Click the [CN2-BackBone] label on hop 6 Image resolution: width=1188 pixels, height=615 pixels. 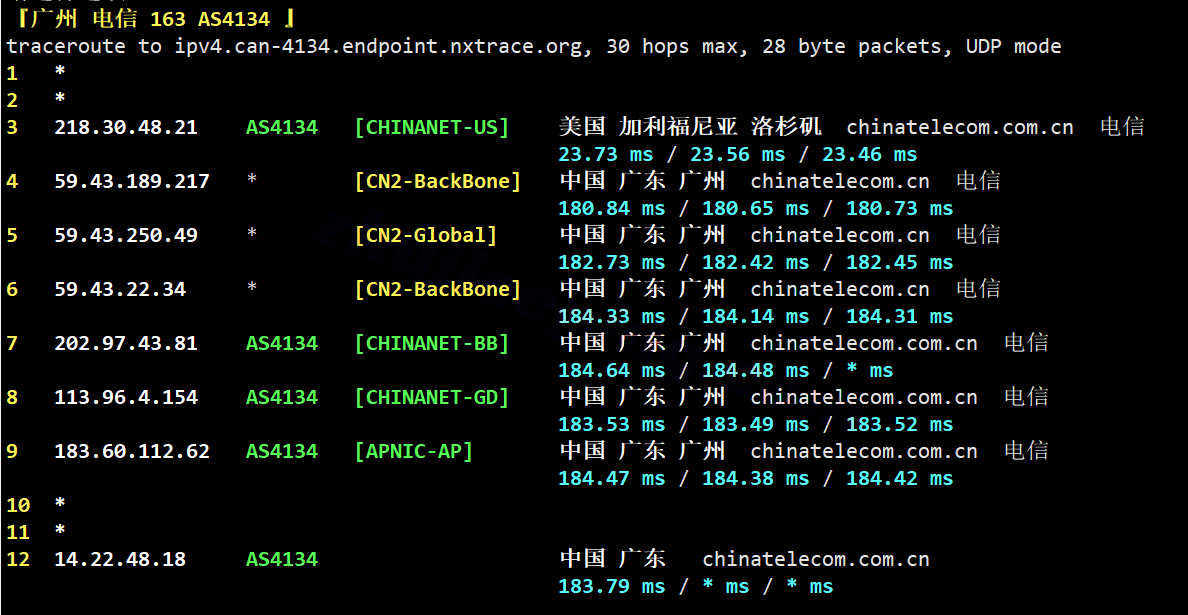(x=438, y=289)
